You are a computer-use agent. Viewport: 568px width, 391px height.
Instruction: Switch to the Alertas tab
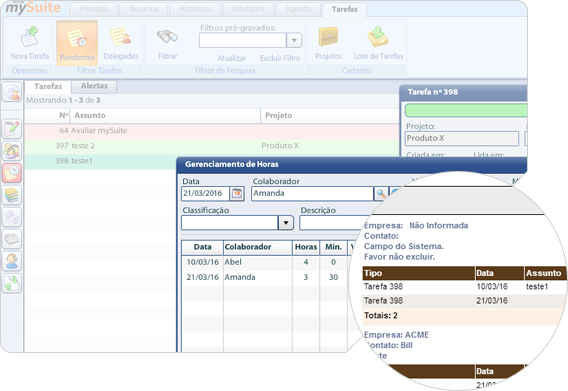pos(94,86)
